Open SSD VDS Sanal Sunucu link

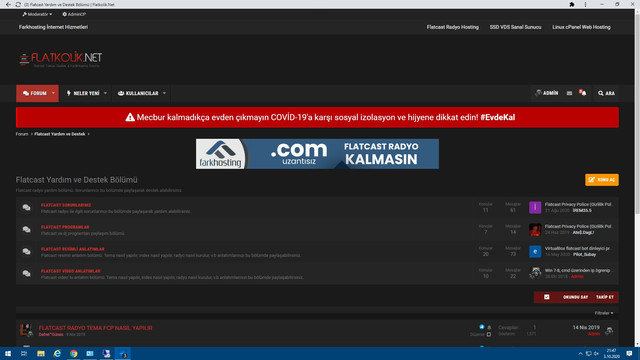point(516,27)
